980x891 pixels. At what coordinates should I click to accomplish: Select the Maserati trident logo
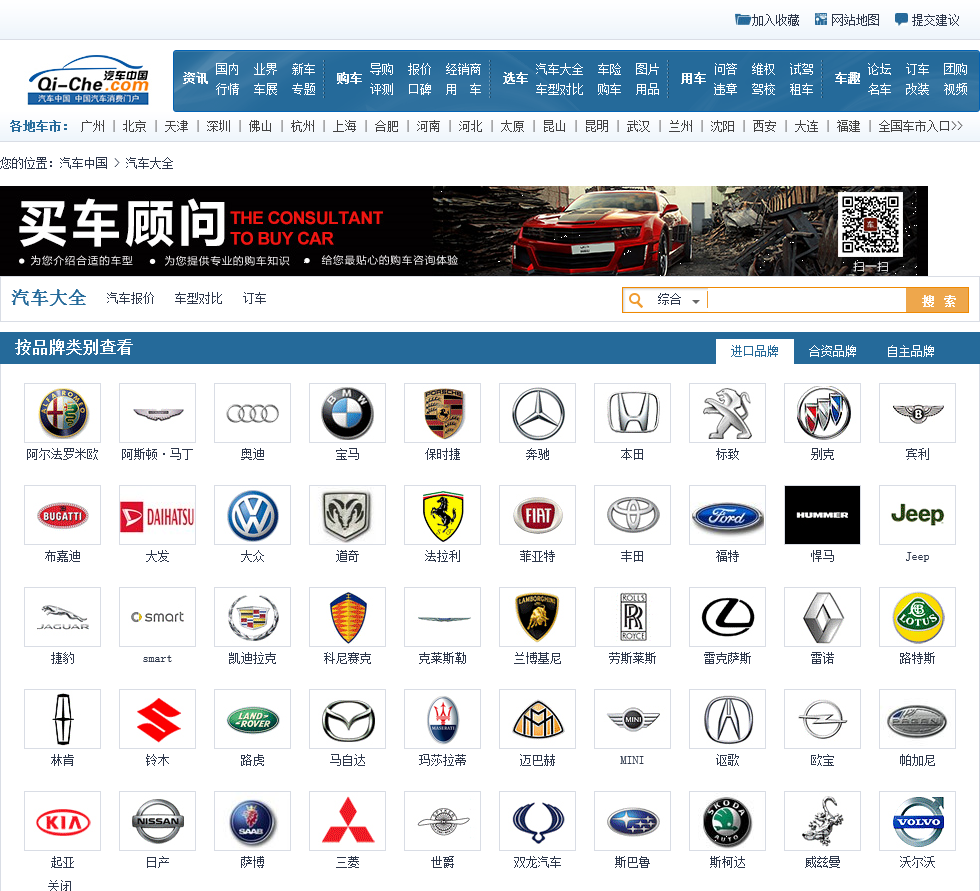coord(442,719)
